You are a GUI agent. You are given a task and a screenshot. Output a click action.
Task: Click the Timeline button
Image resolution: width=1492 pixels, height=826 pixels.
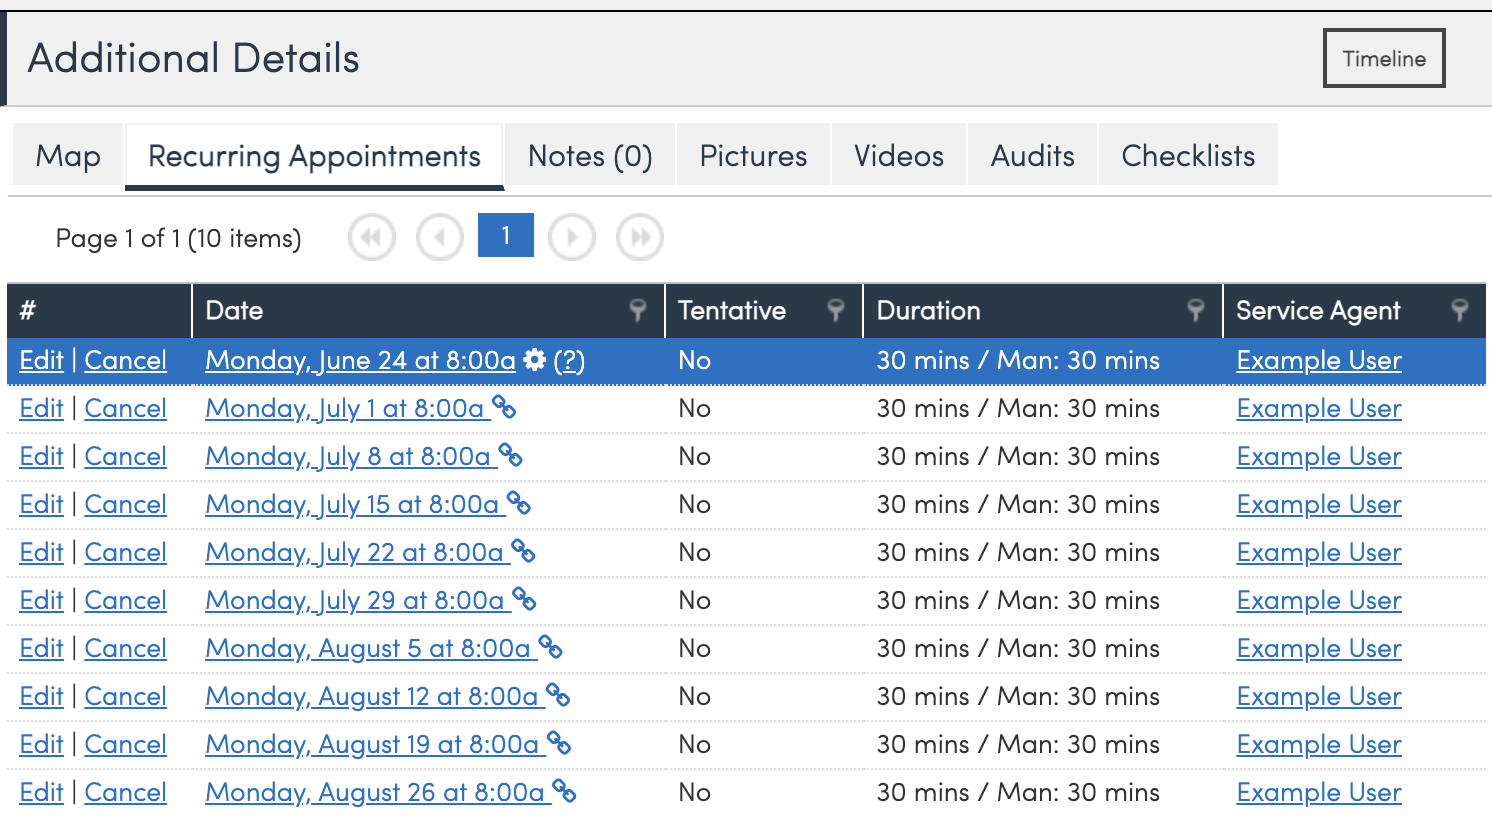pyautogui.click(x=1384, y=58)
